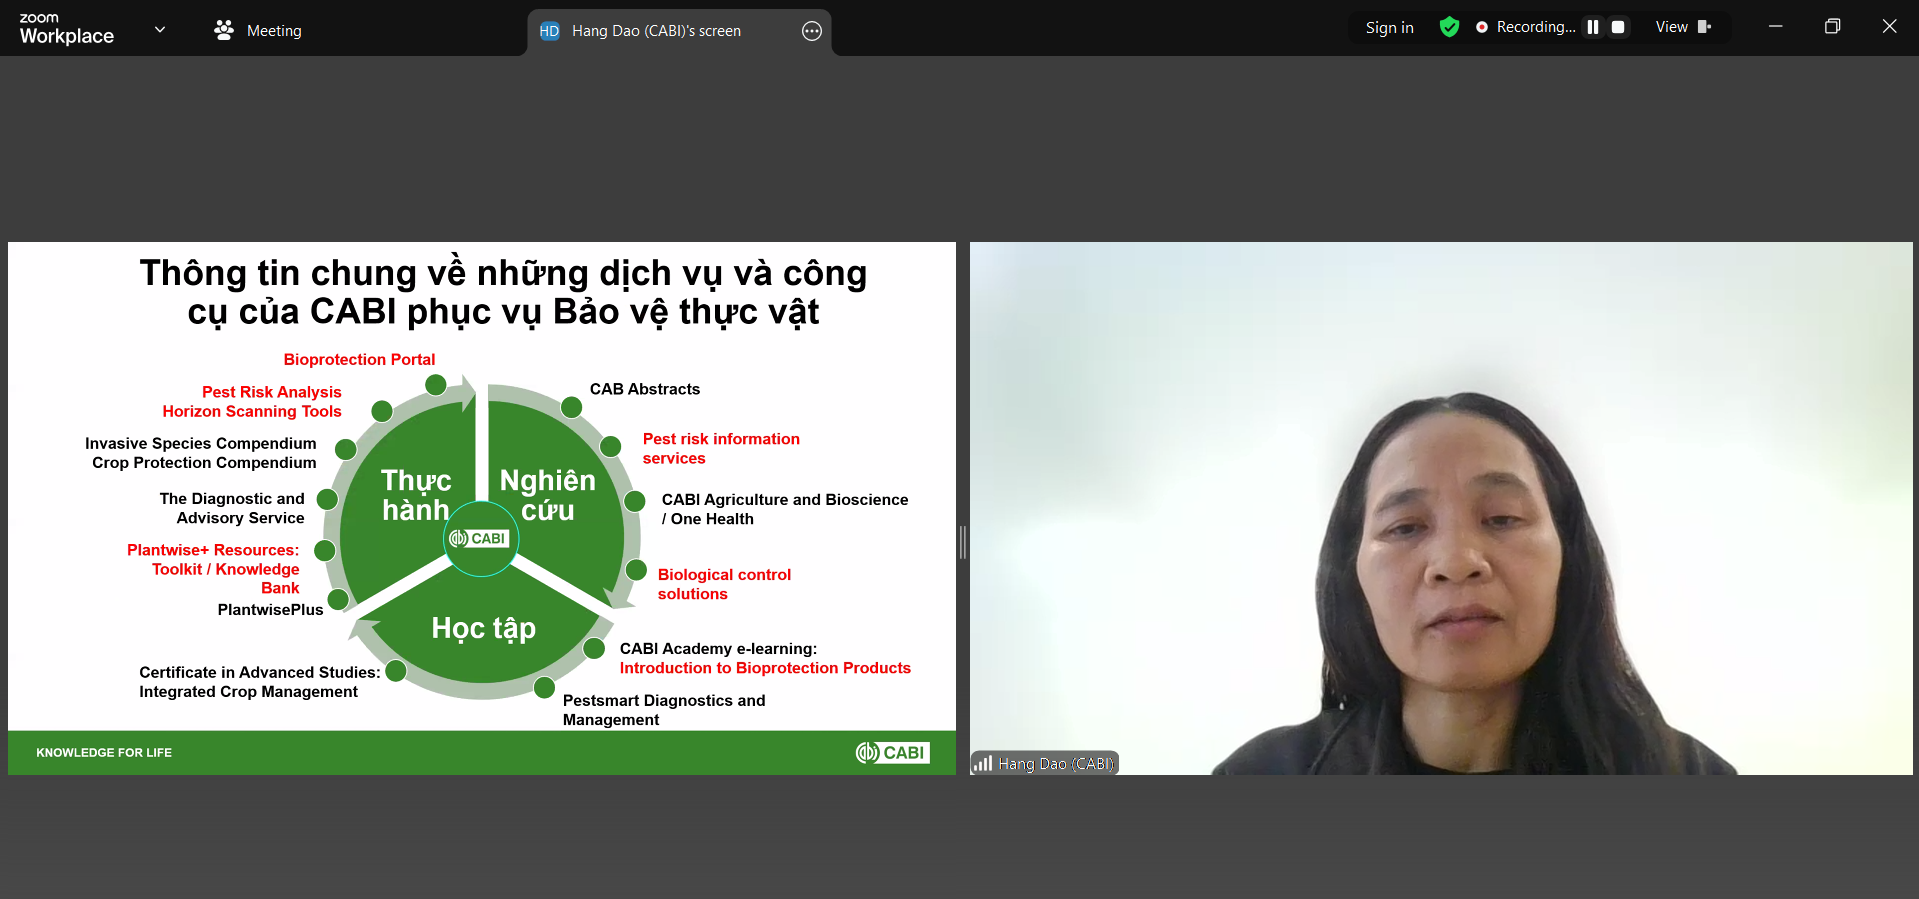The image size is (1919, 899).
Task: Restore down the Zoom window
Action: tap(1832, 27)
